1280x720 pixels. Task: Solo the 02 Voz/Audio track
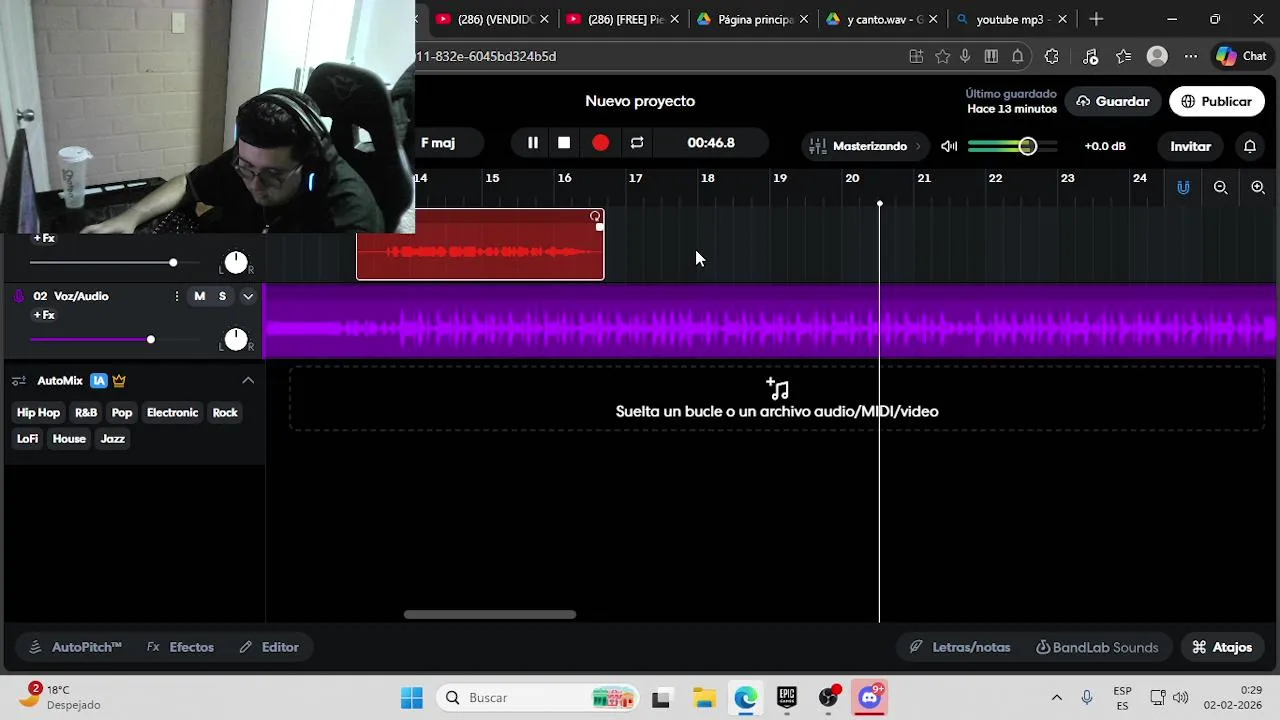222,296
